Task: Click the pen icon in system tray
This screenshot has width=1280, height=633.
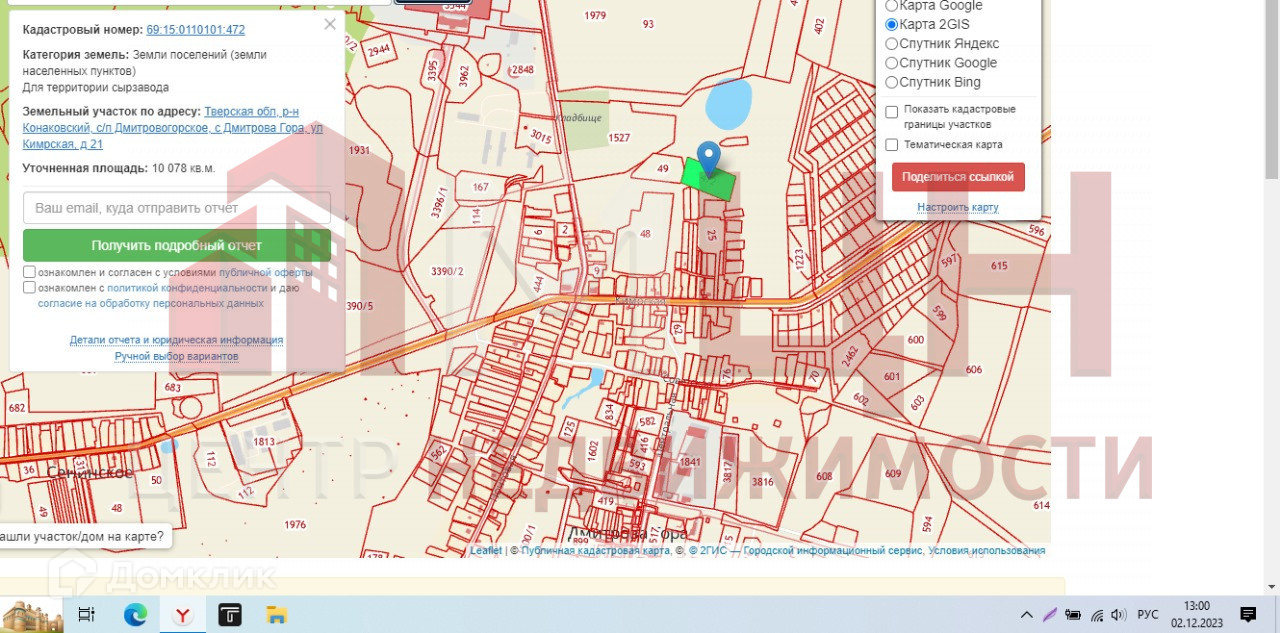Action: (x=1050, y=615)
